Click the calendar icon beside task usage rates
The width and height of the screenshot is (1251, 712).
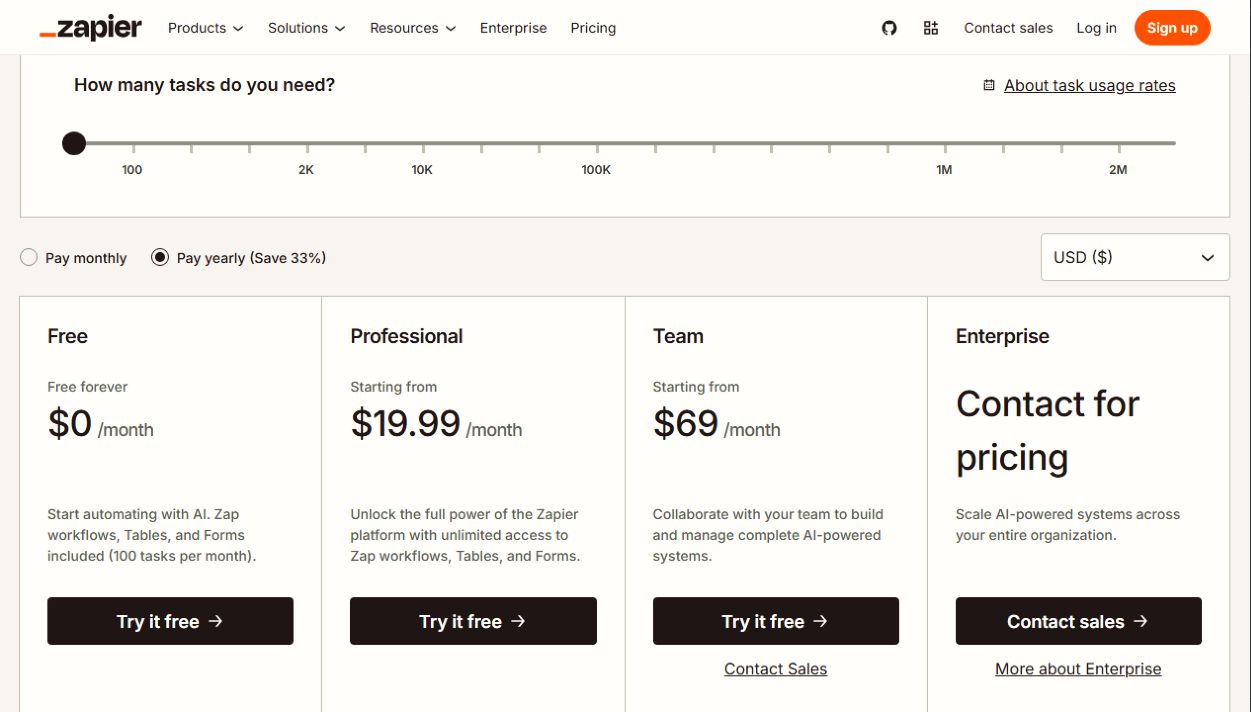(x=989, y=85)
